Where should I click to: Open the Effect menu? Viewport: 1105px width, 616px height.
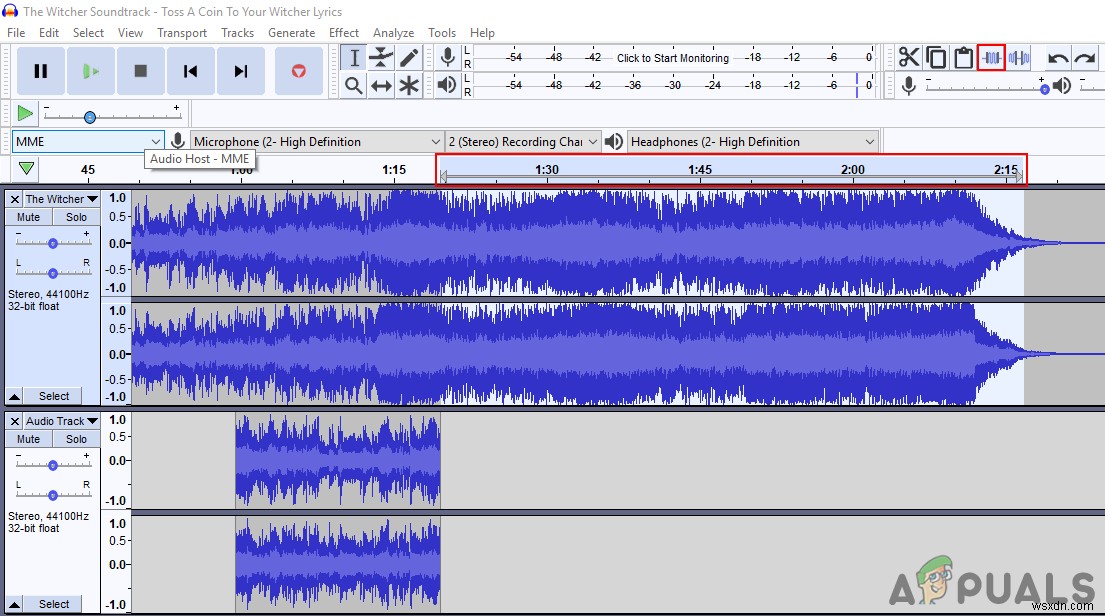343,32
